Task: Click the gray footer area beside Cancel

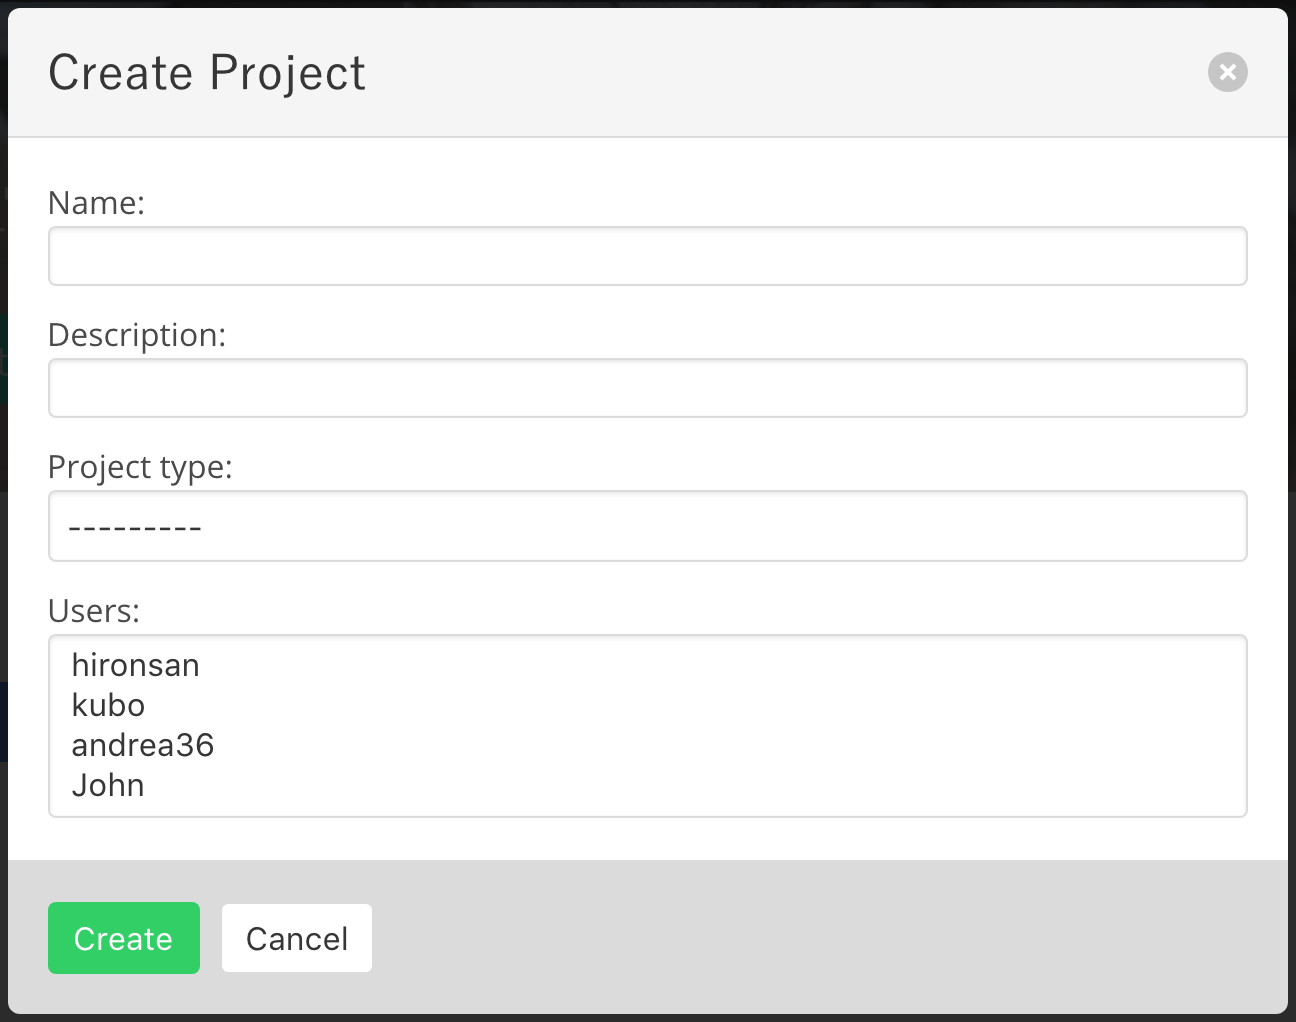Action: (800, 938)
